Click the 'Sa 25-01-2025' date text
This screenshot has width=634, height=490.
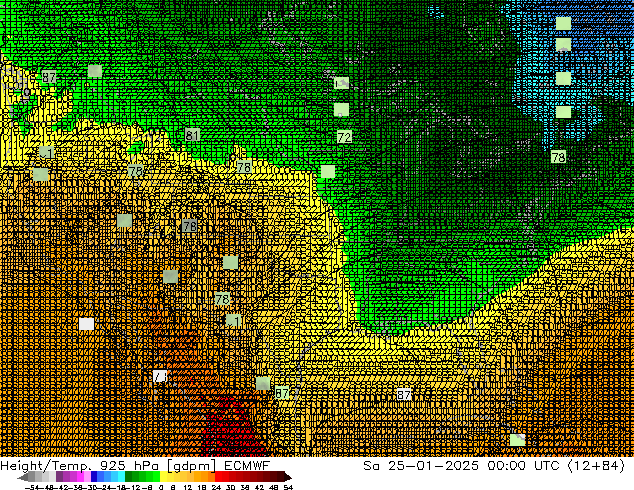pos(421,466)
